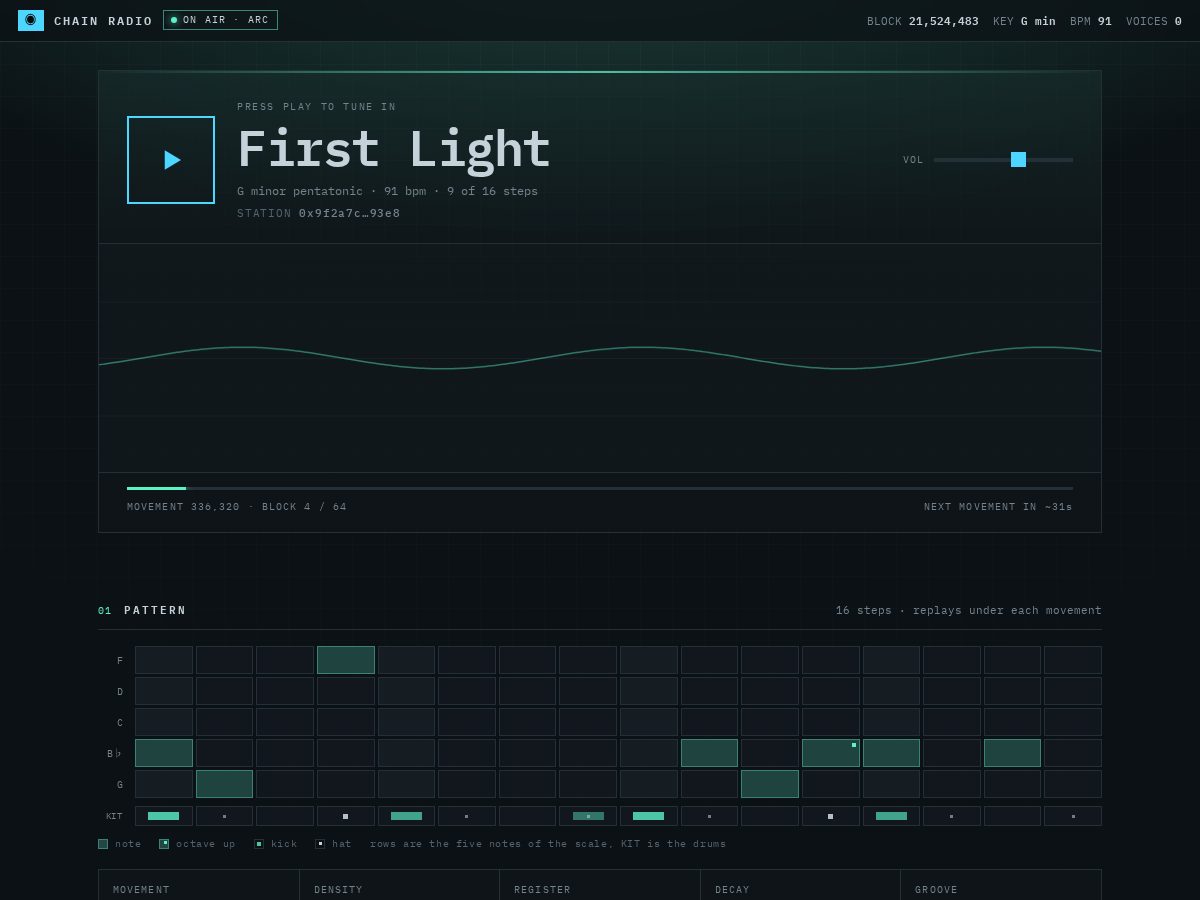
Task: Click the CHAIN RADIO brand name
Action: pyautogui.click(x=103, y=21)
